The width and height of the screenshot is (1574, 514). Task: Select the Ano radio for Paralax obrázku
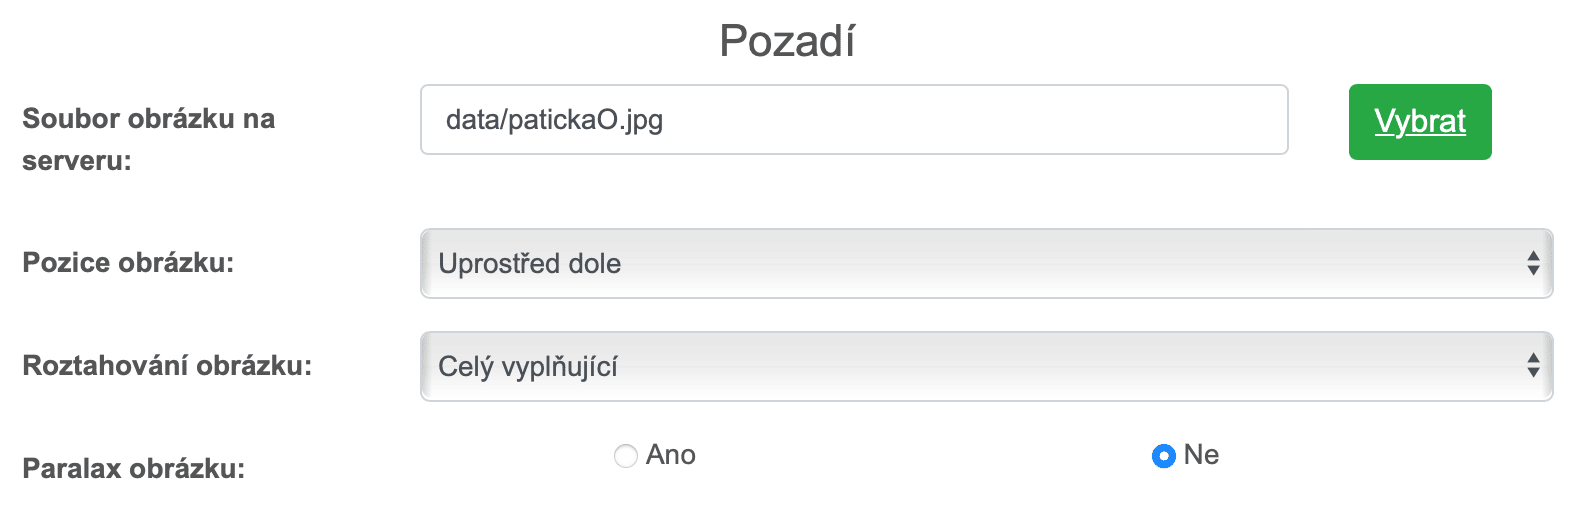coord(626,456)
